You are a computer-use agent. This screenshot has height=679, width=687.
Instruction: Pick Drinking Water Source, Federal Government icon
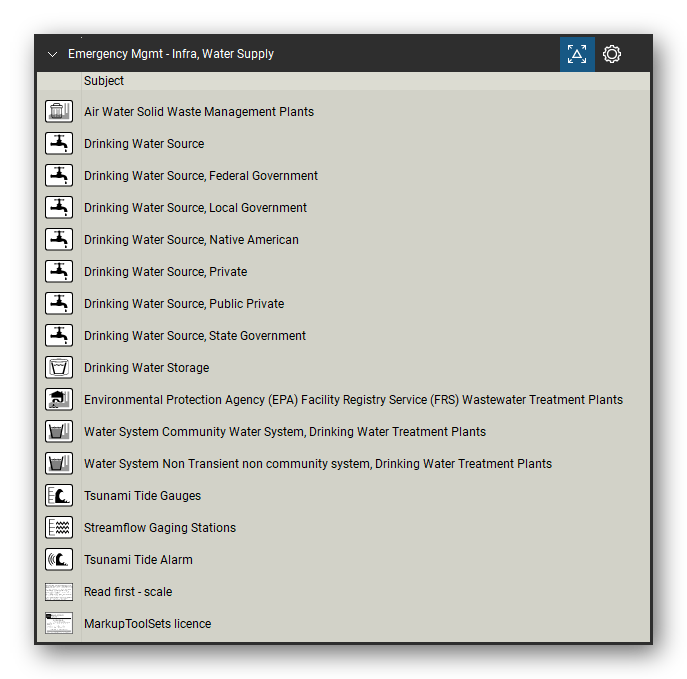tap(59, 175)
